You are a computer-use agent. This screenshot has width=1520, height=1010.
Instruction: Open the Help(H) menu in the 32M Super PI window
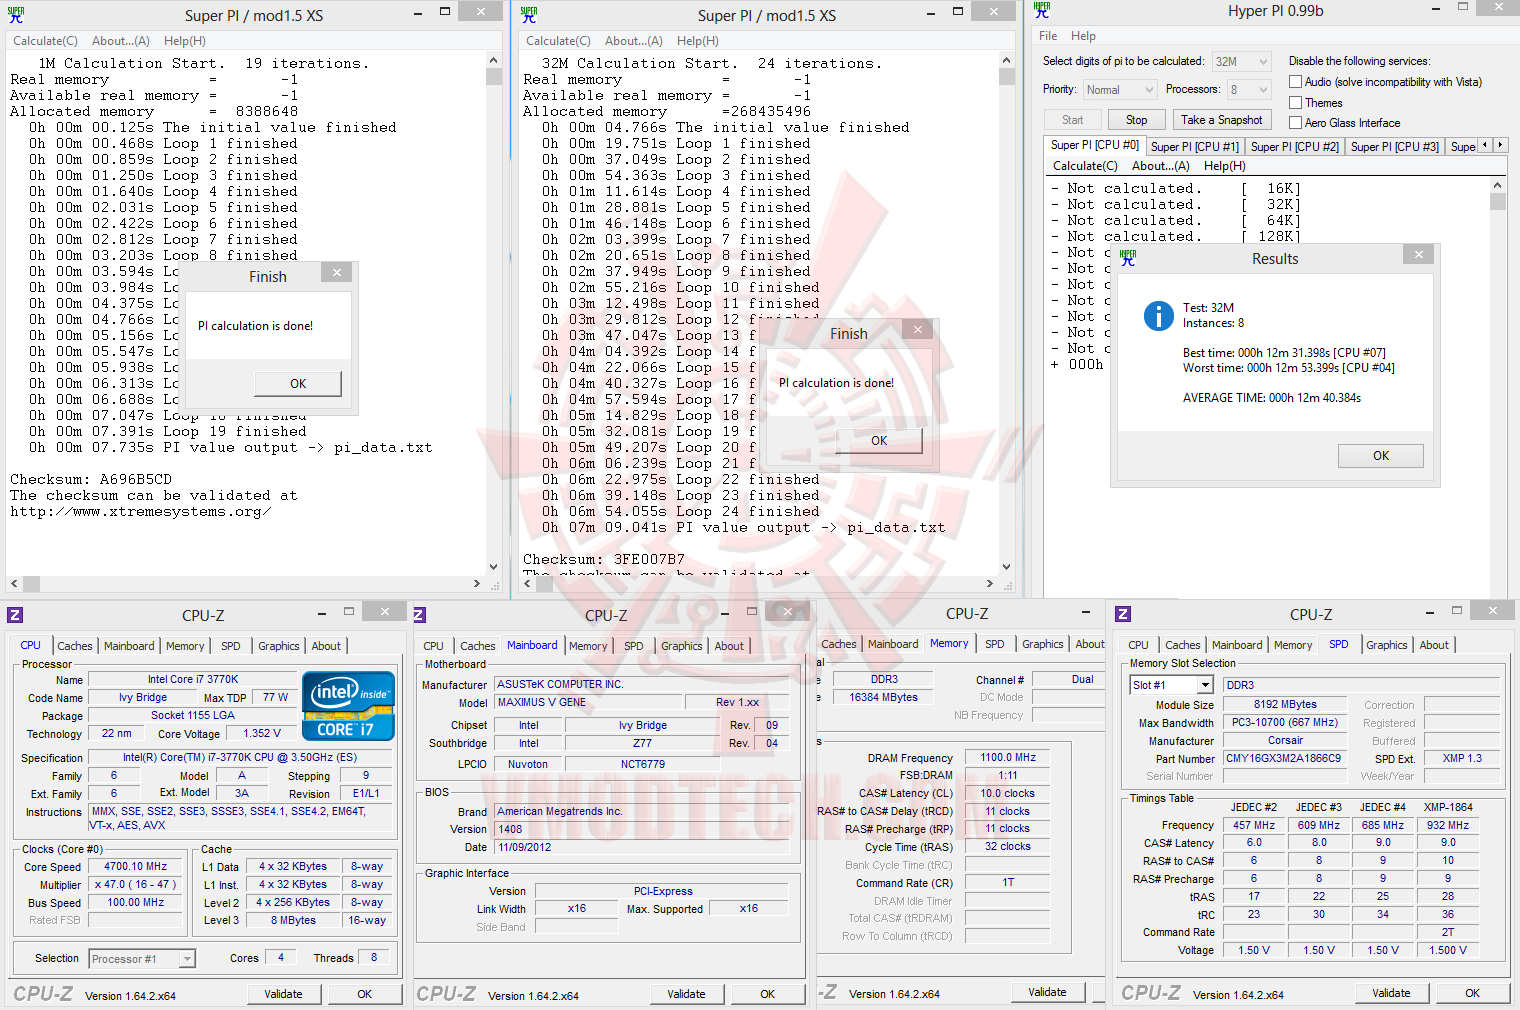pyautogui.click(x=698, y=41)
